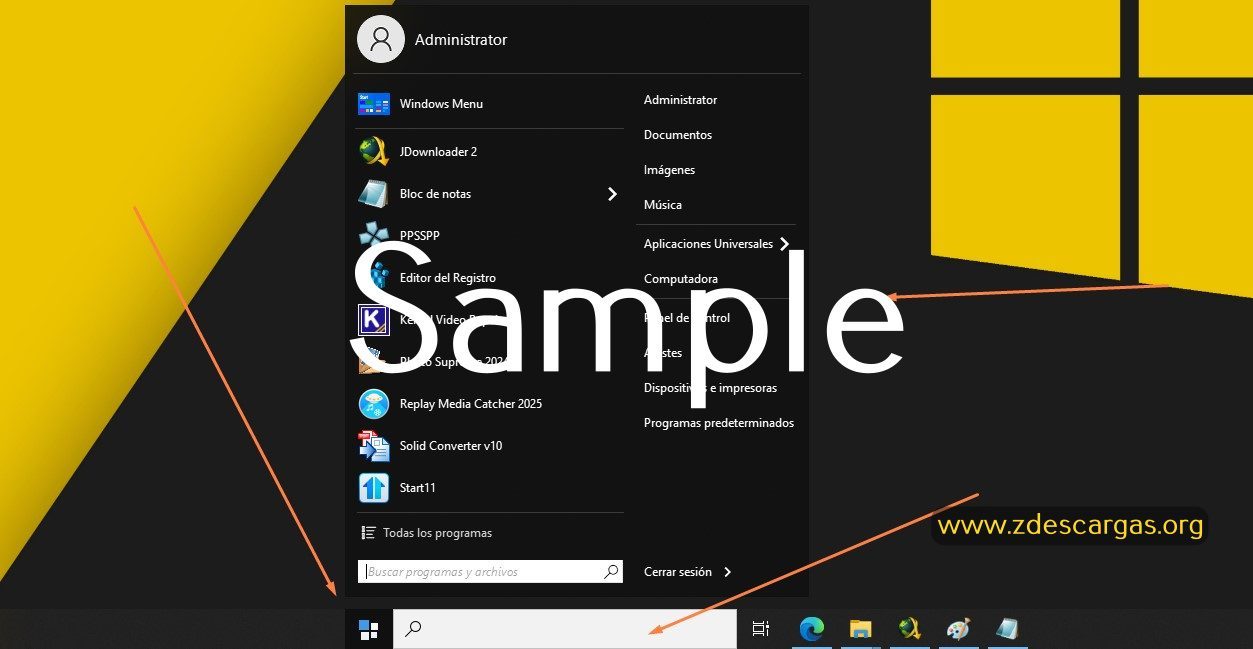The height and width of the screenshot is (649, 1253).
Task: Open Computadora from the right column
Action: pyautogui.click(x=681, y=279)
